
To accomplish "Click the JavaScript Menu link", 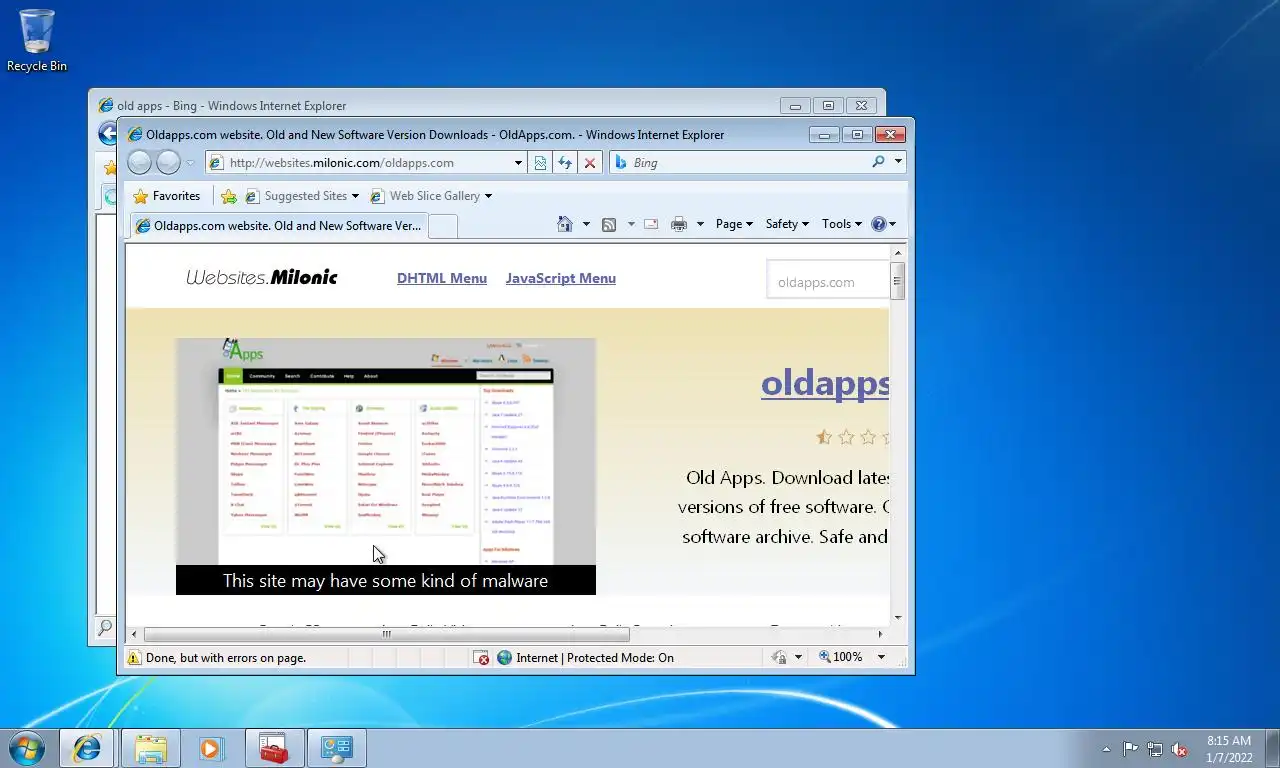I will click(x=561, y=278).
